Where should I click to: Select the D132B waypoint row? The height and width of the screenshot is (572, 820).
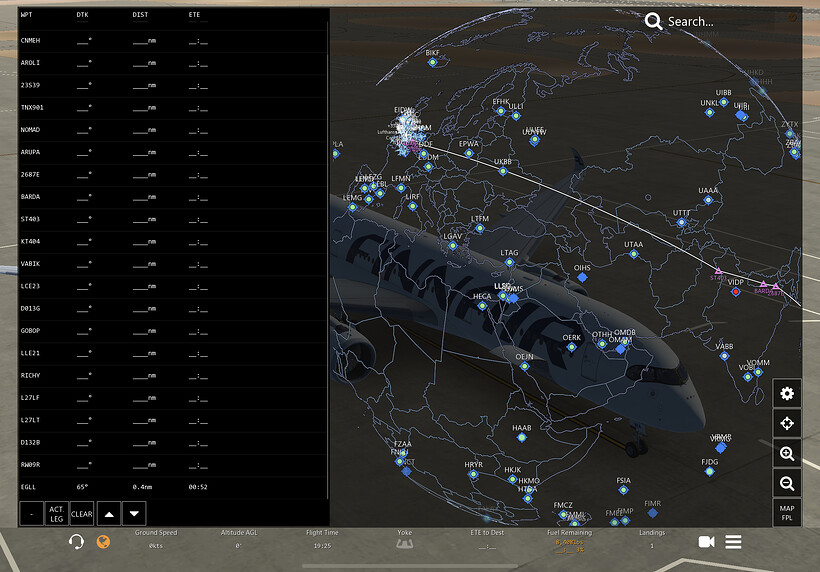(x=173, y=442)
